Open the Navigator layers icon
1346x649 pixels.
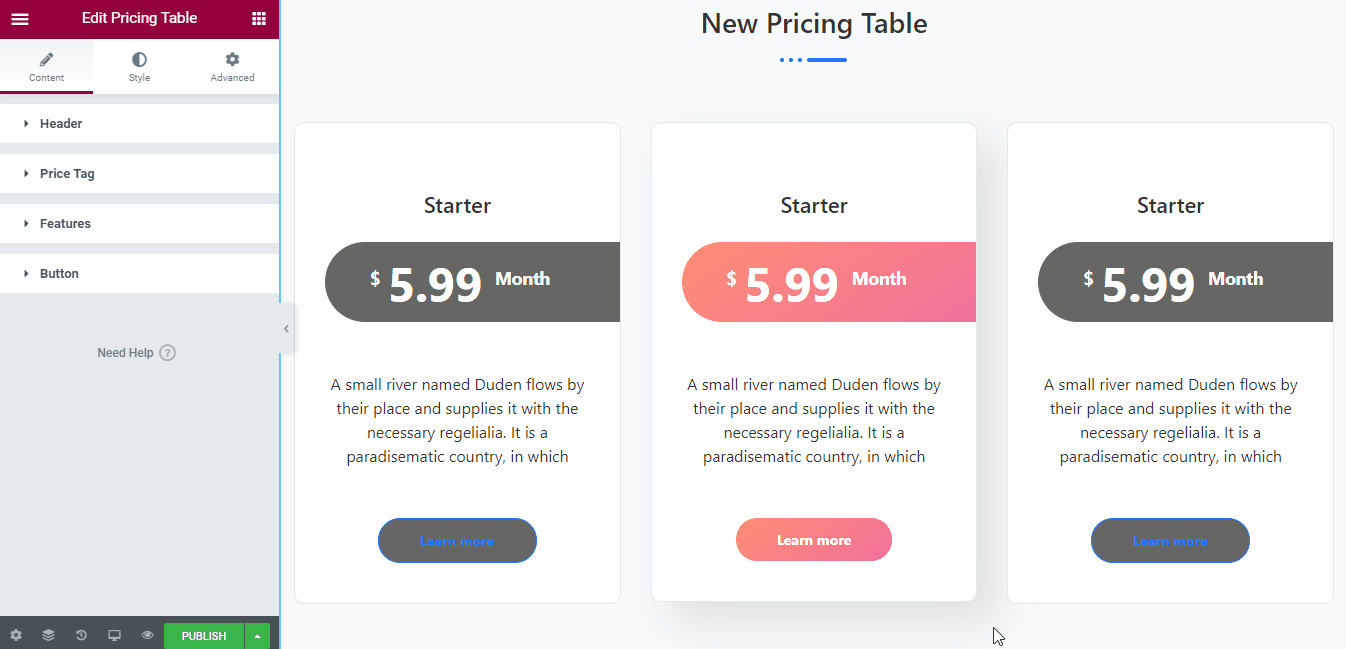tap(48, 635)
